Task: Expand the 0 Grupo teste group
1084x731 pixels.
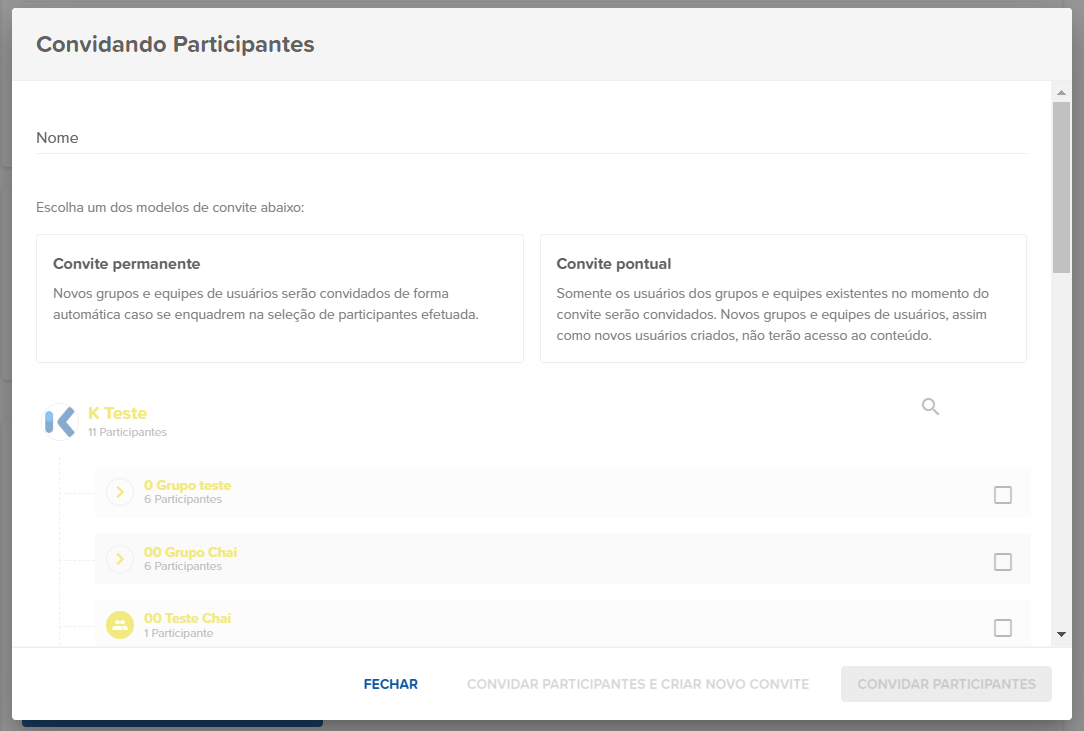Action: [x=120, y=492]
